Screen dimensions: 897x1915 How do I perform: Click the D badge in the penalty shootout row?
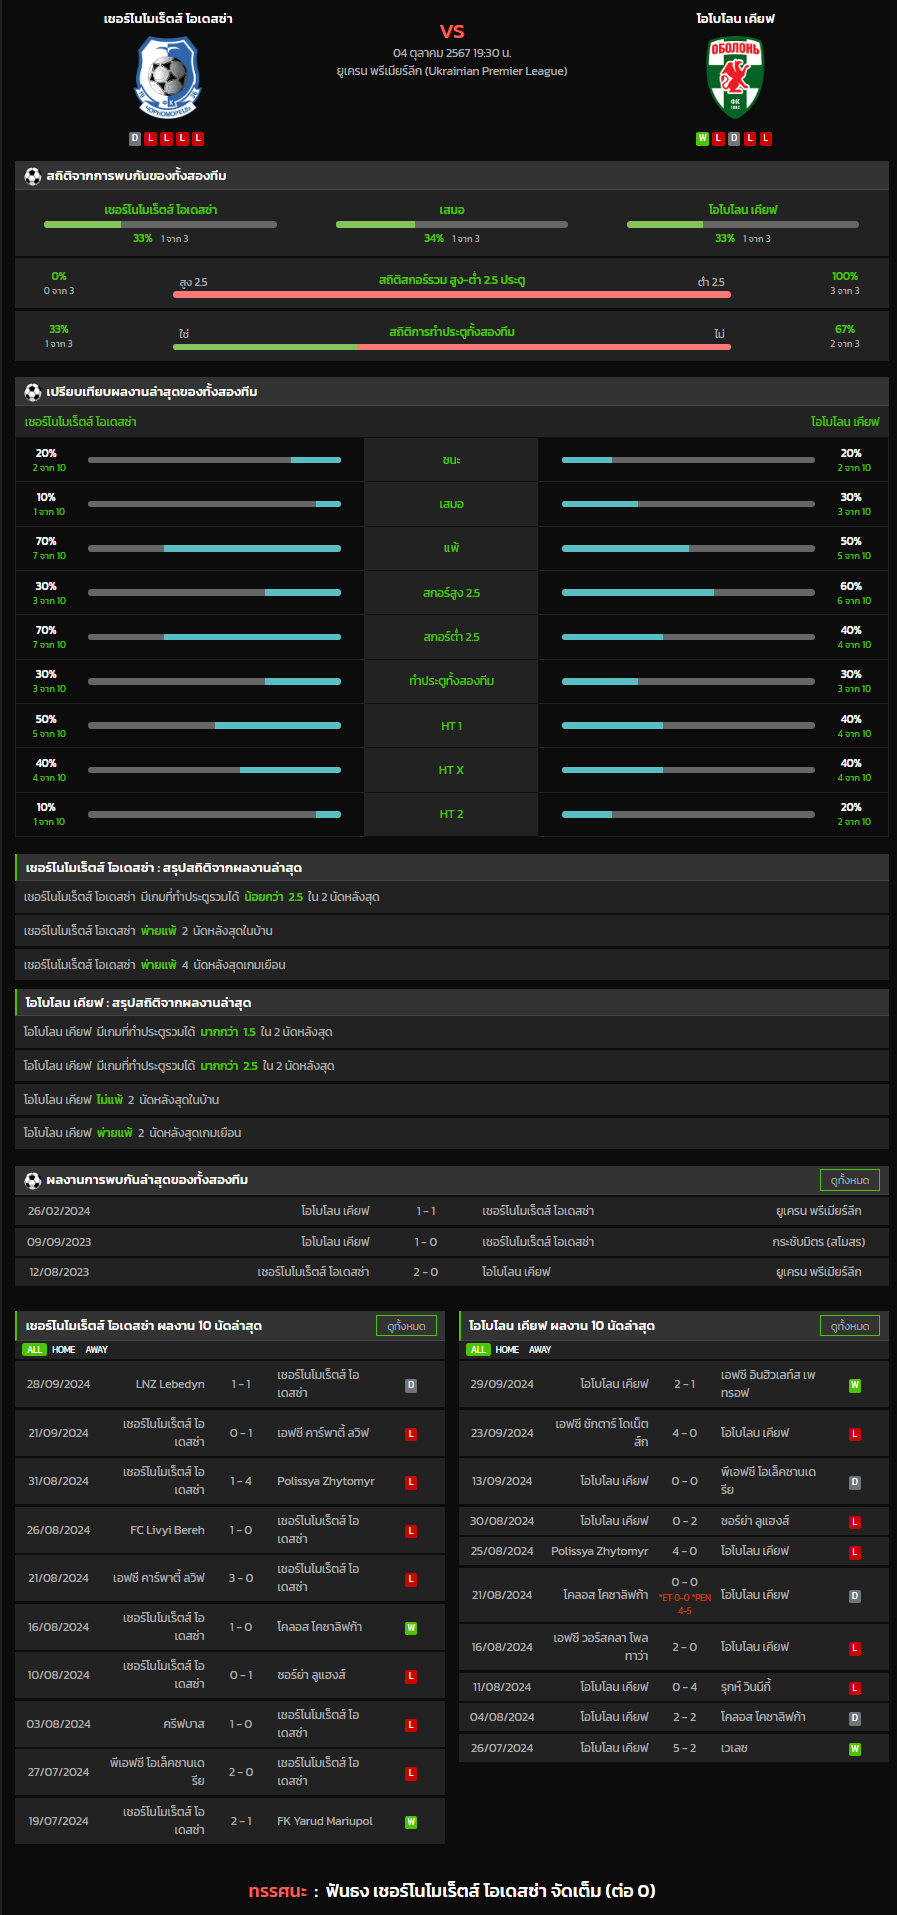(855, 1596)
